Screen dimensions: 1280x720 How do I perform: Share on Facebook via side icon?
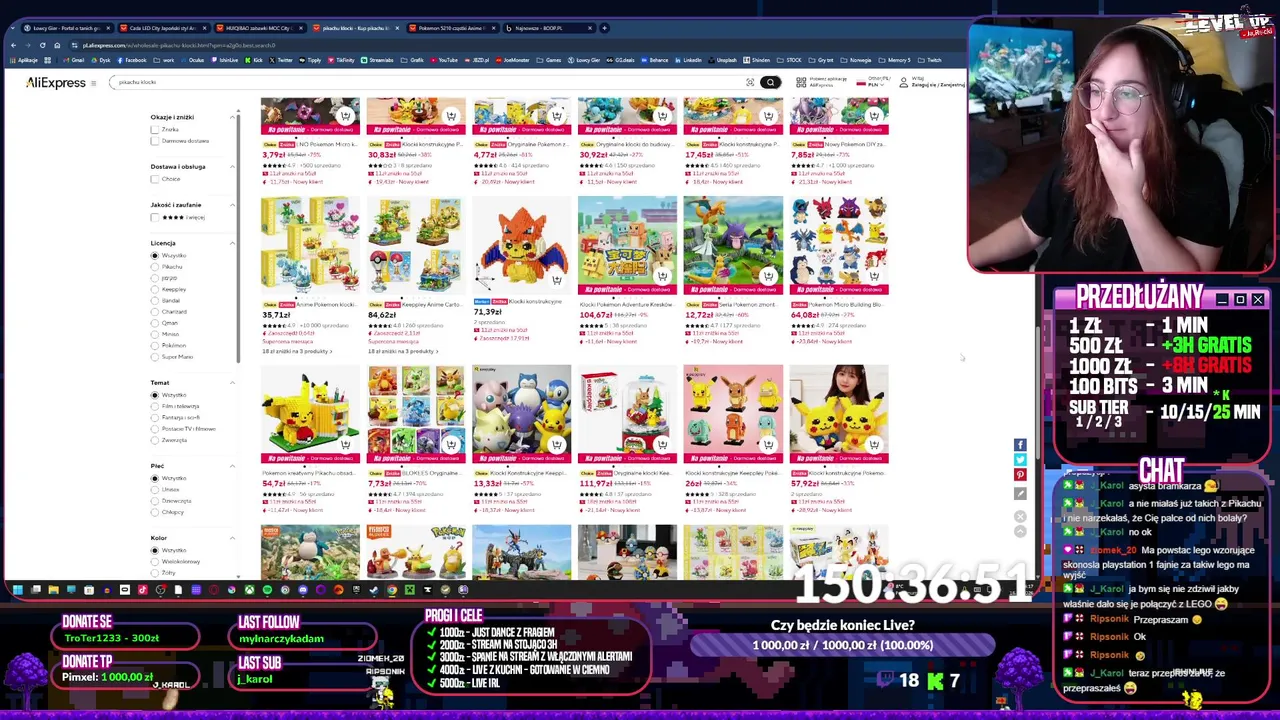pyautogui.click(x=1020, y=445)
